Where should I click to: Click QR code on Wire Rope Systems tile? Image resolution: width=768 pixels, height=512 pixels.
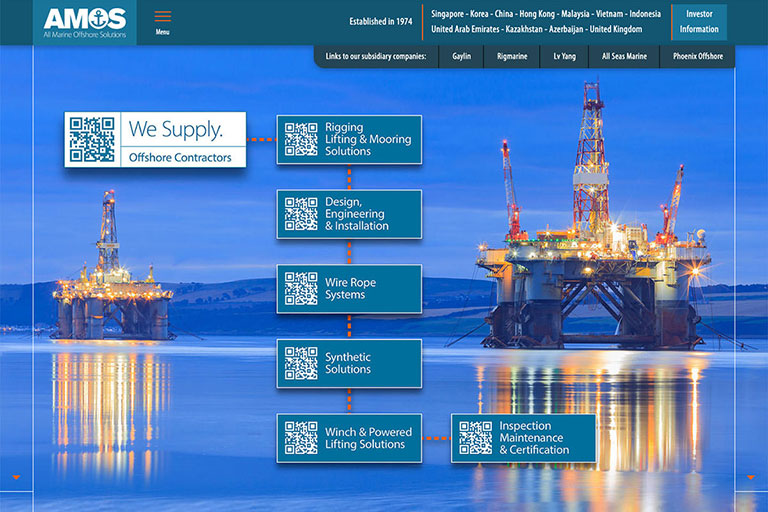(x=301, y=289)
